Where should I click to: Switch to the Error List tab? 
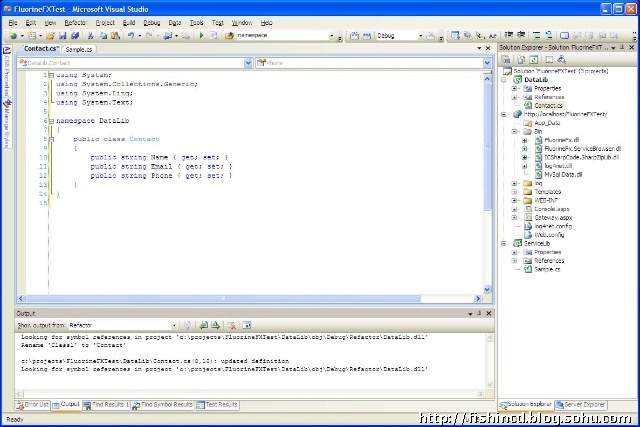click(33, 405)
